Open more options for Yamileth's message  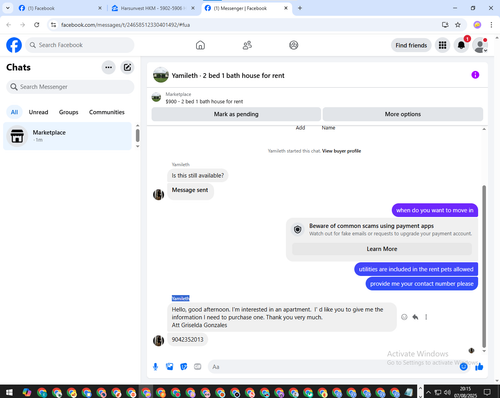click(426, 317)
